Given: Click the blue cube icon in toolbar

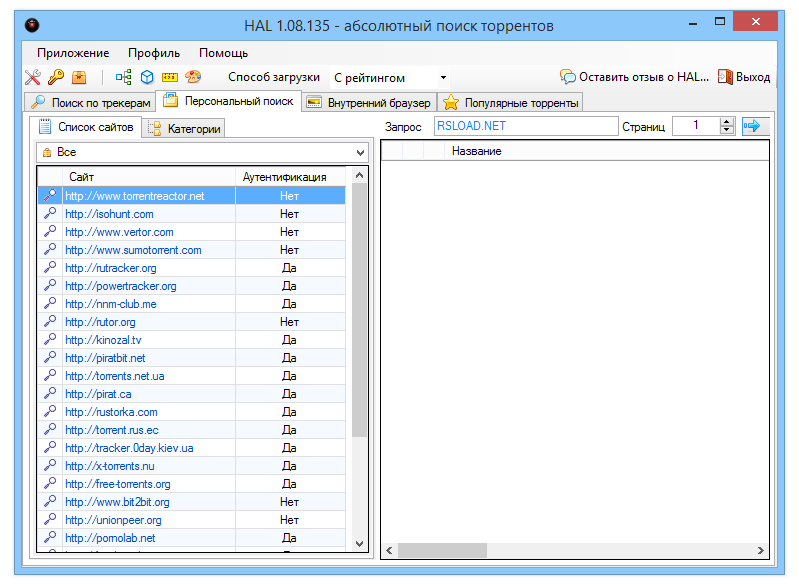Looking at the screenshot, I should pos(146,77).
